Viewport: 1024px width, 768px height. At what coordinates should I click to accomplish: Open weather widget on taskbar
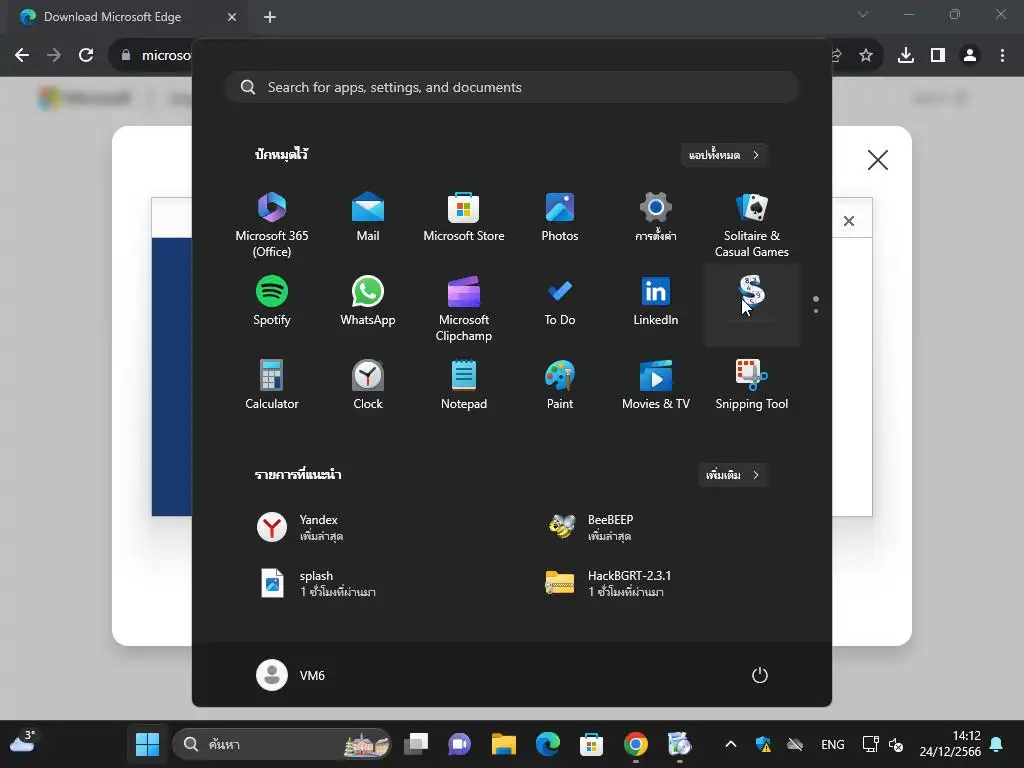click(23, 743)
